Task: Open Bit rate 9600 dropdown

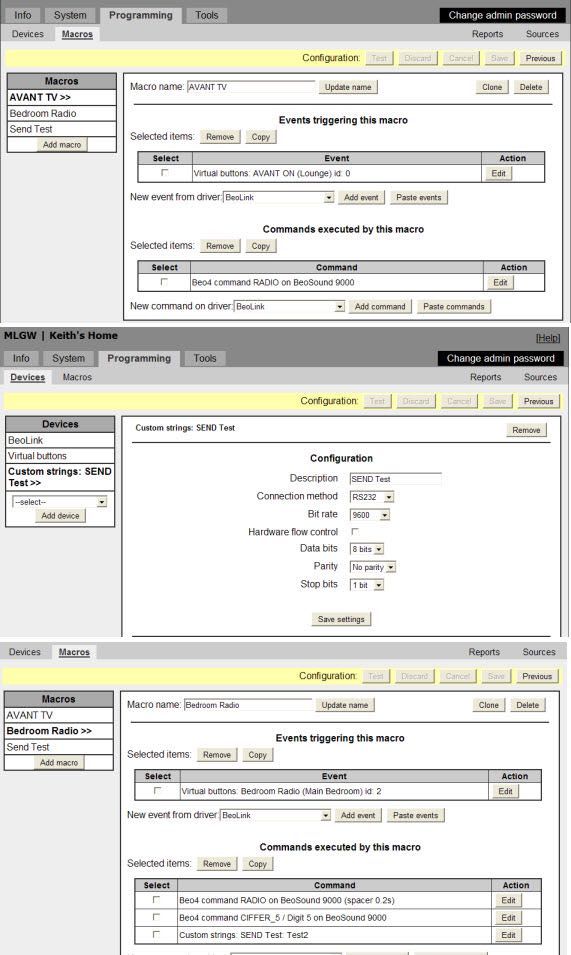Action: (370, 515)
